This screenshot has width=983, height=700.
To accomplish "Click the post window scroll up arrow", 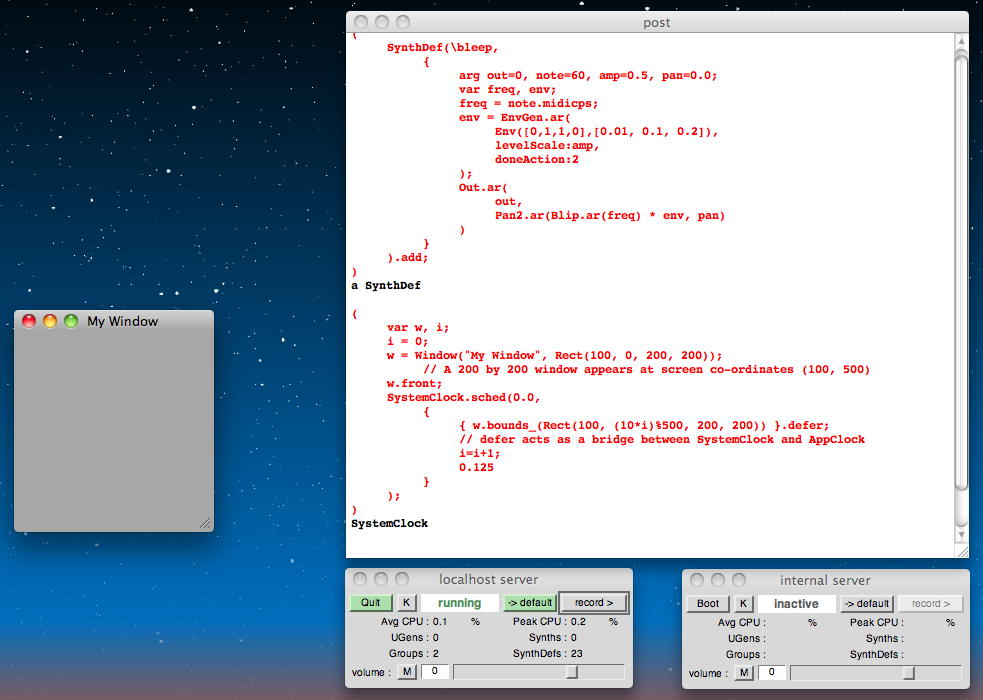I will (961, 42).
